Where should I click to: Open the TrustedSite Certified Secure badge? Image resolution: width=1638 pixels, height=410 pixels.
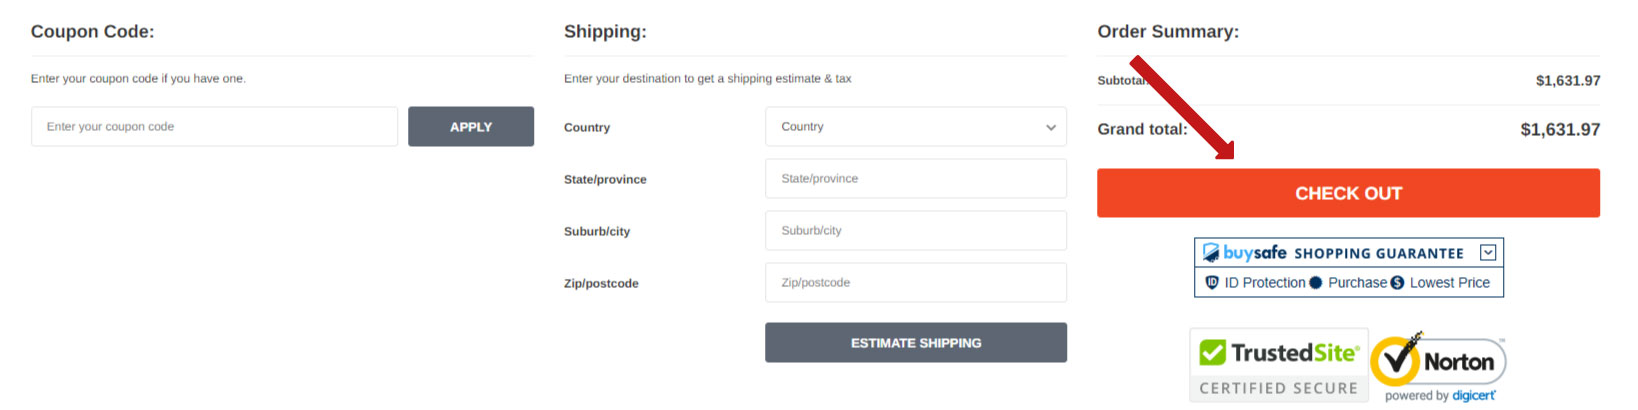pos(1279,366)
